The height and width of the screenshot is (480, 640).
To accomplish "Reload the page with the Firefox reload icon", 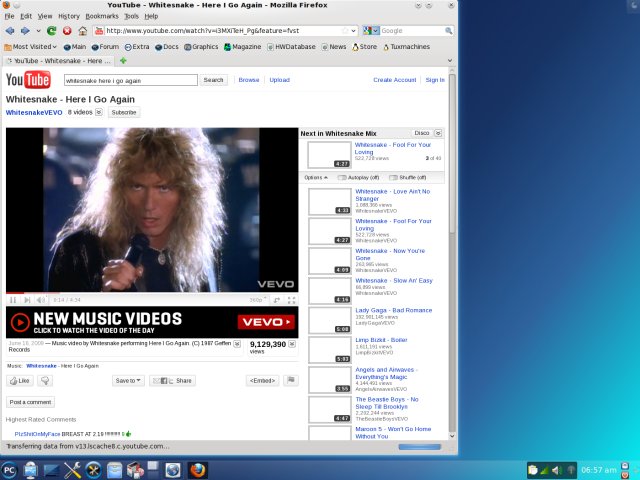I will [x=51, y=31].
